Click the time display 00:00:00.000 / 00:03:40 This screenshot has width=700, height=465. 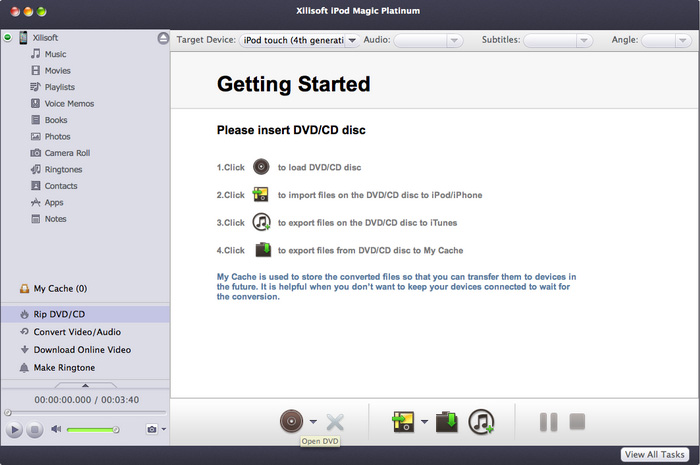tap(87, 400)
